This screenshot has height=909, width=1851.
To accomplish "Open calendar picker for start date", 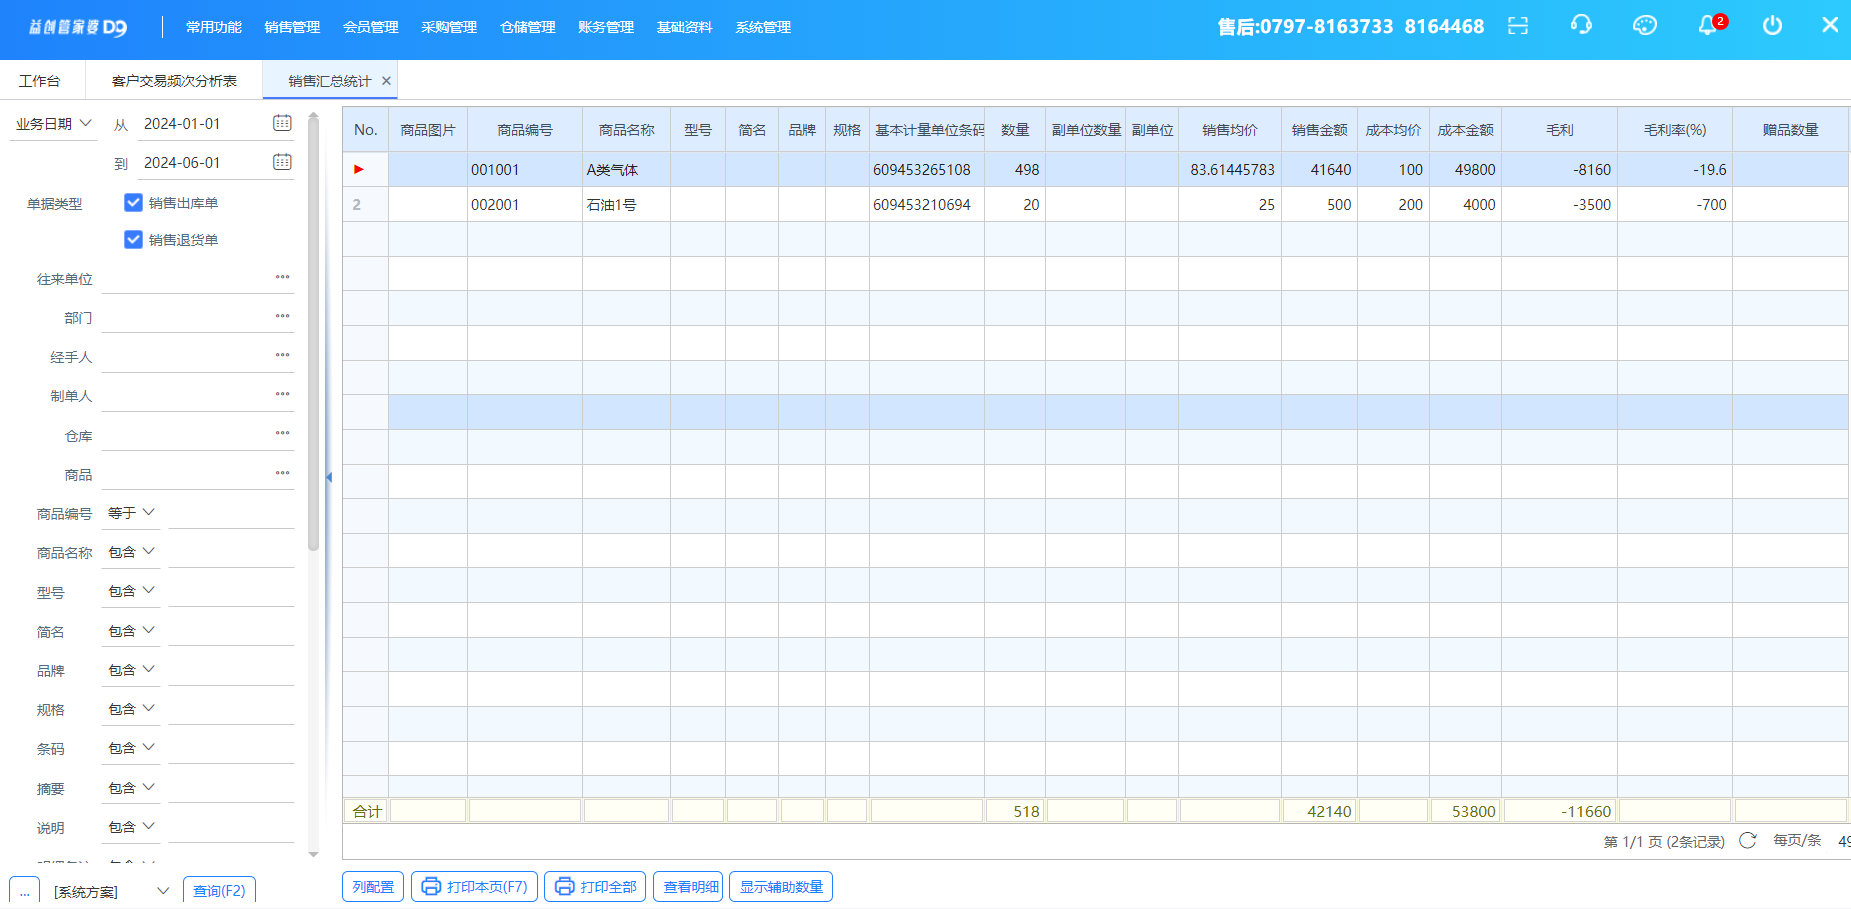I will (x=282, y=123).
